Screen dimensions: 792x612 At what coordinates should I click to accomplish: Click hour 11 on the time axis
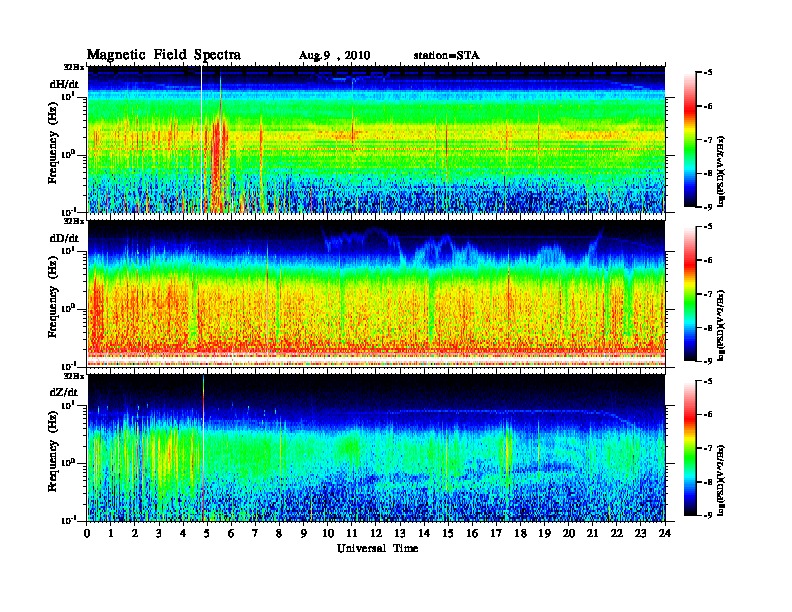352,533
